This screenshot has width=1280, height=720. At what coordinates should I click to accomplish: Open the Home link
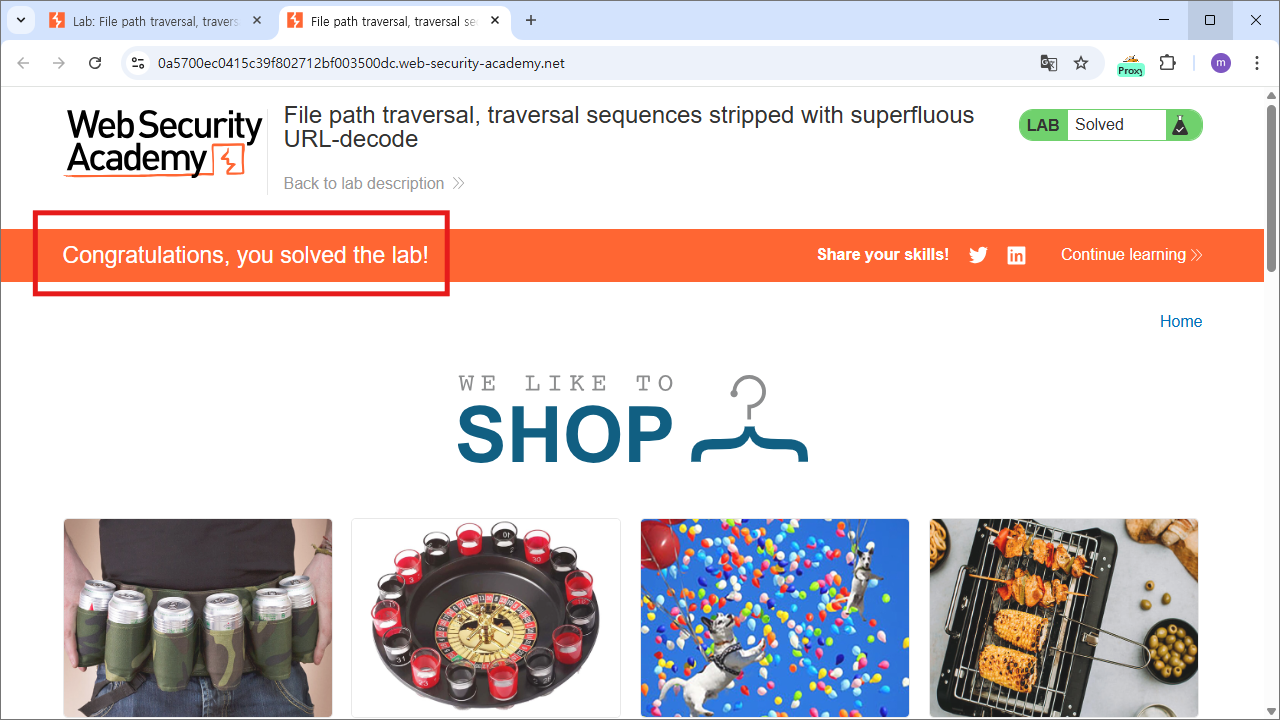coord(1181,321)
